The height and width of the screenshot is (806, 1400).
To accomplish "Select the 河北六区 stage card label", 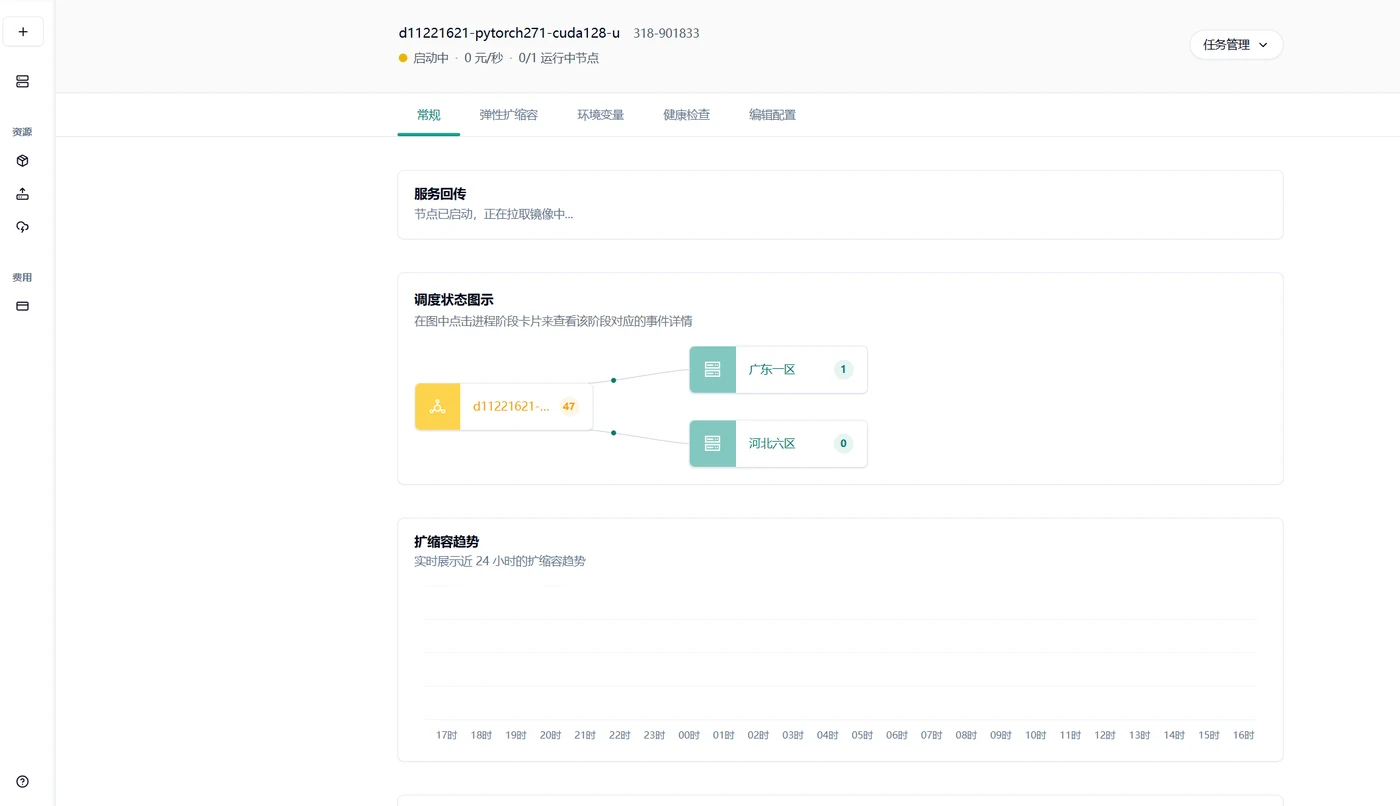I will tap(772, 444).
